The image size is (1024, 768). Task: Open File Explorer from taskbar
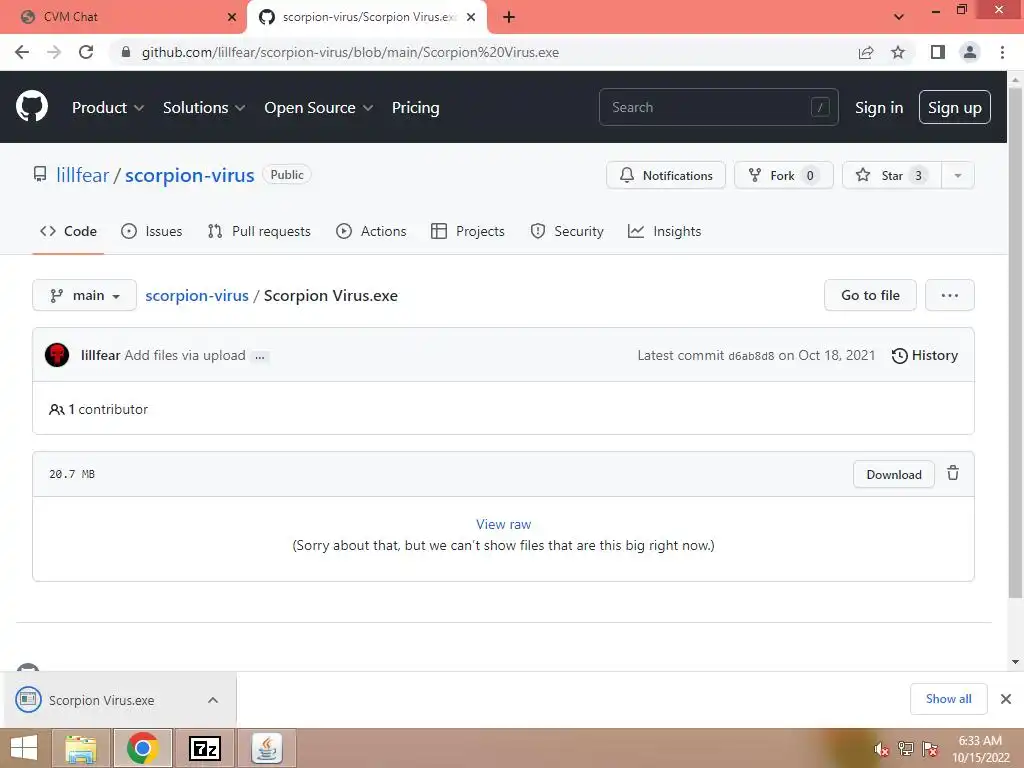81,748
